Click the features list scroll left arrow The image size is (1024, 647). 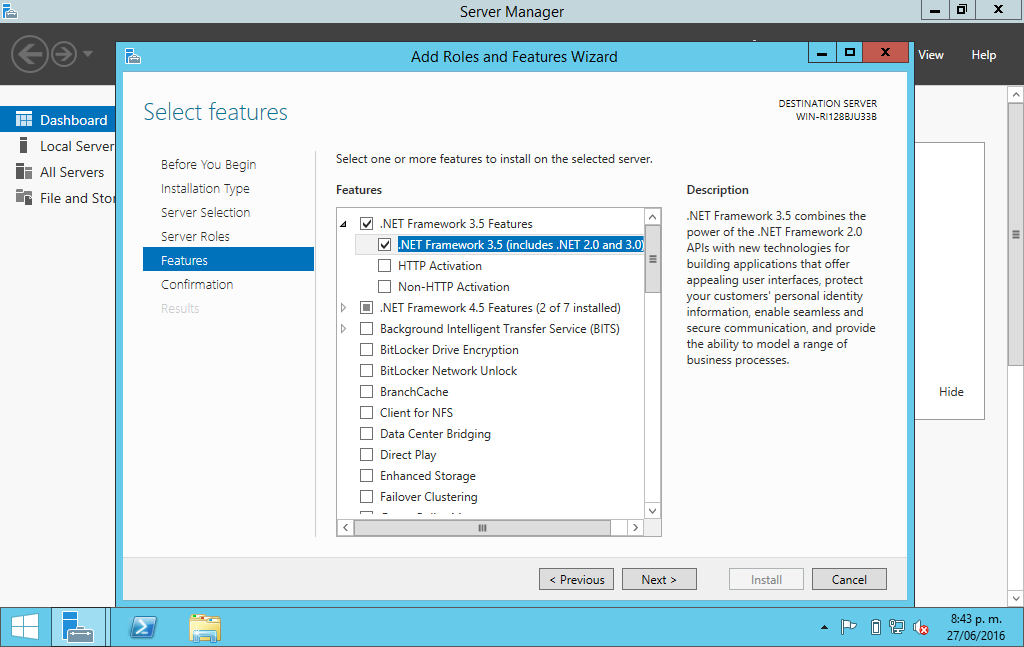345,528
